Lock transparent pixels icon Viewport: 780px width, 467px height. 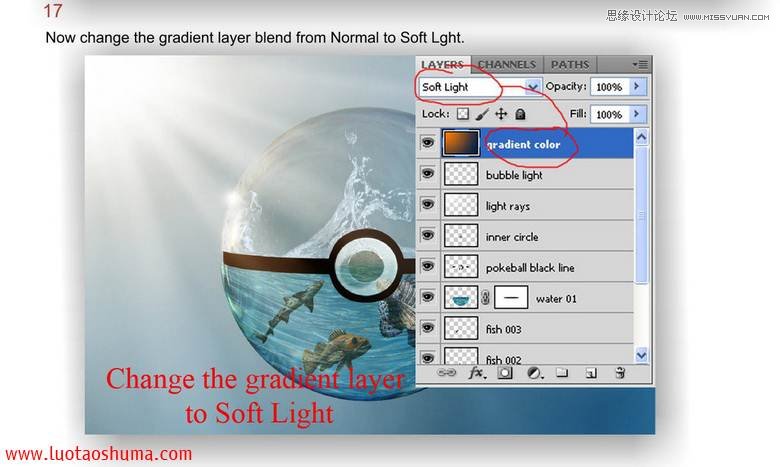click(463, 114)
